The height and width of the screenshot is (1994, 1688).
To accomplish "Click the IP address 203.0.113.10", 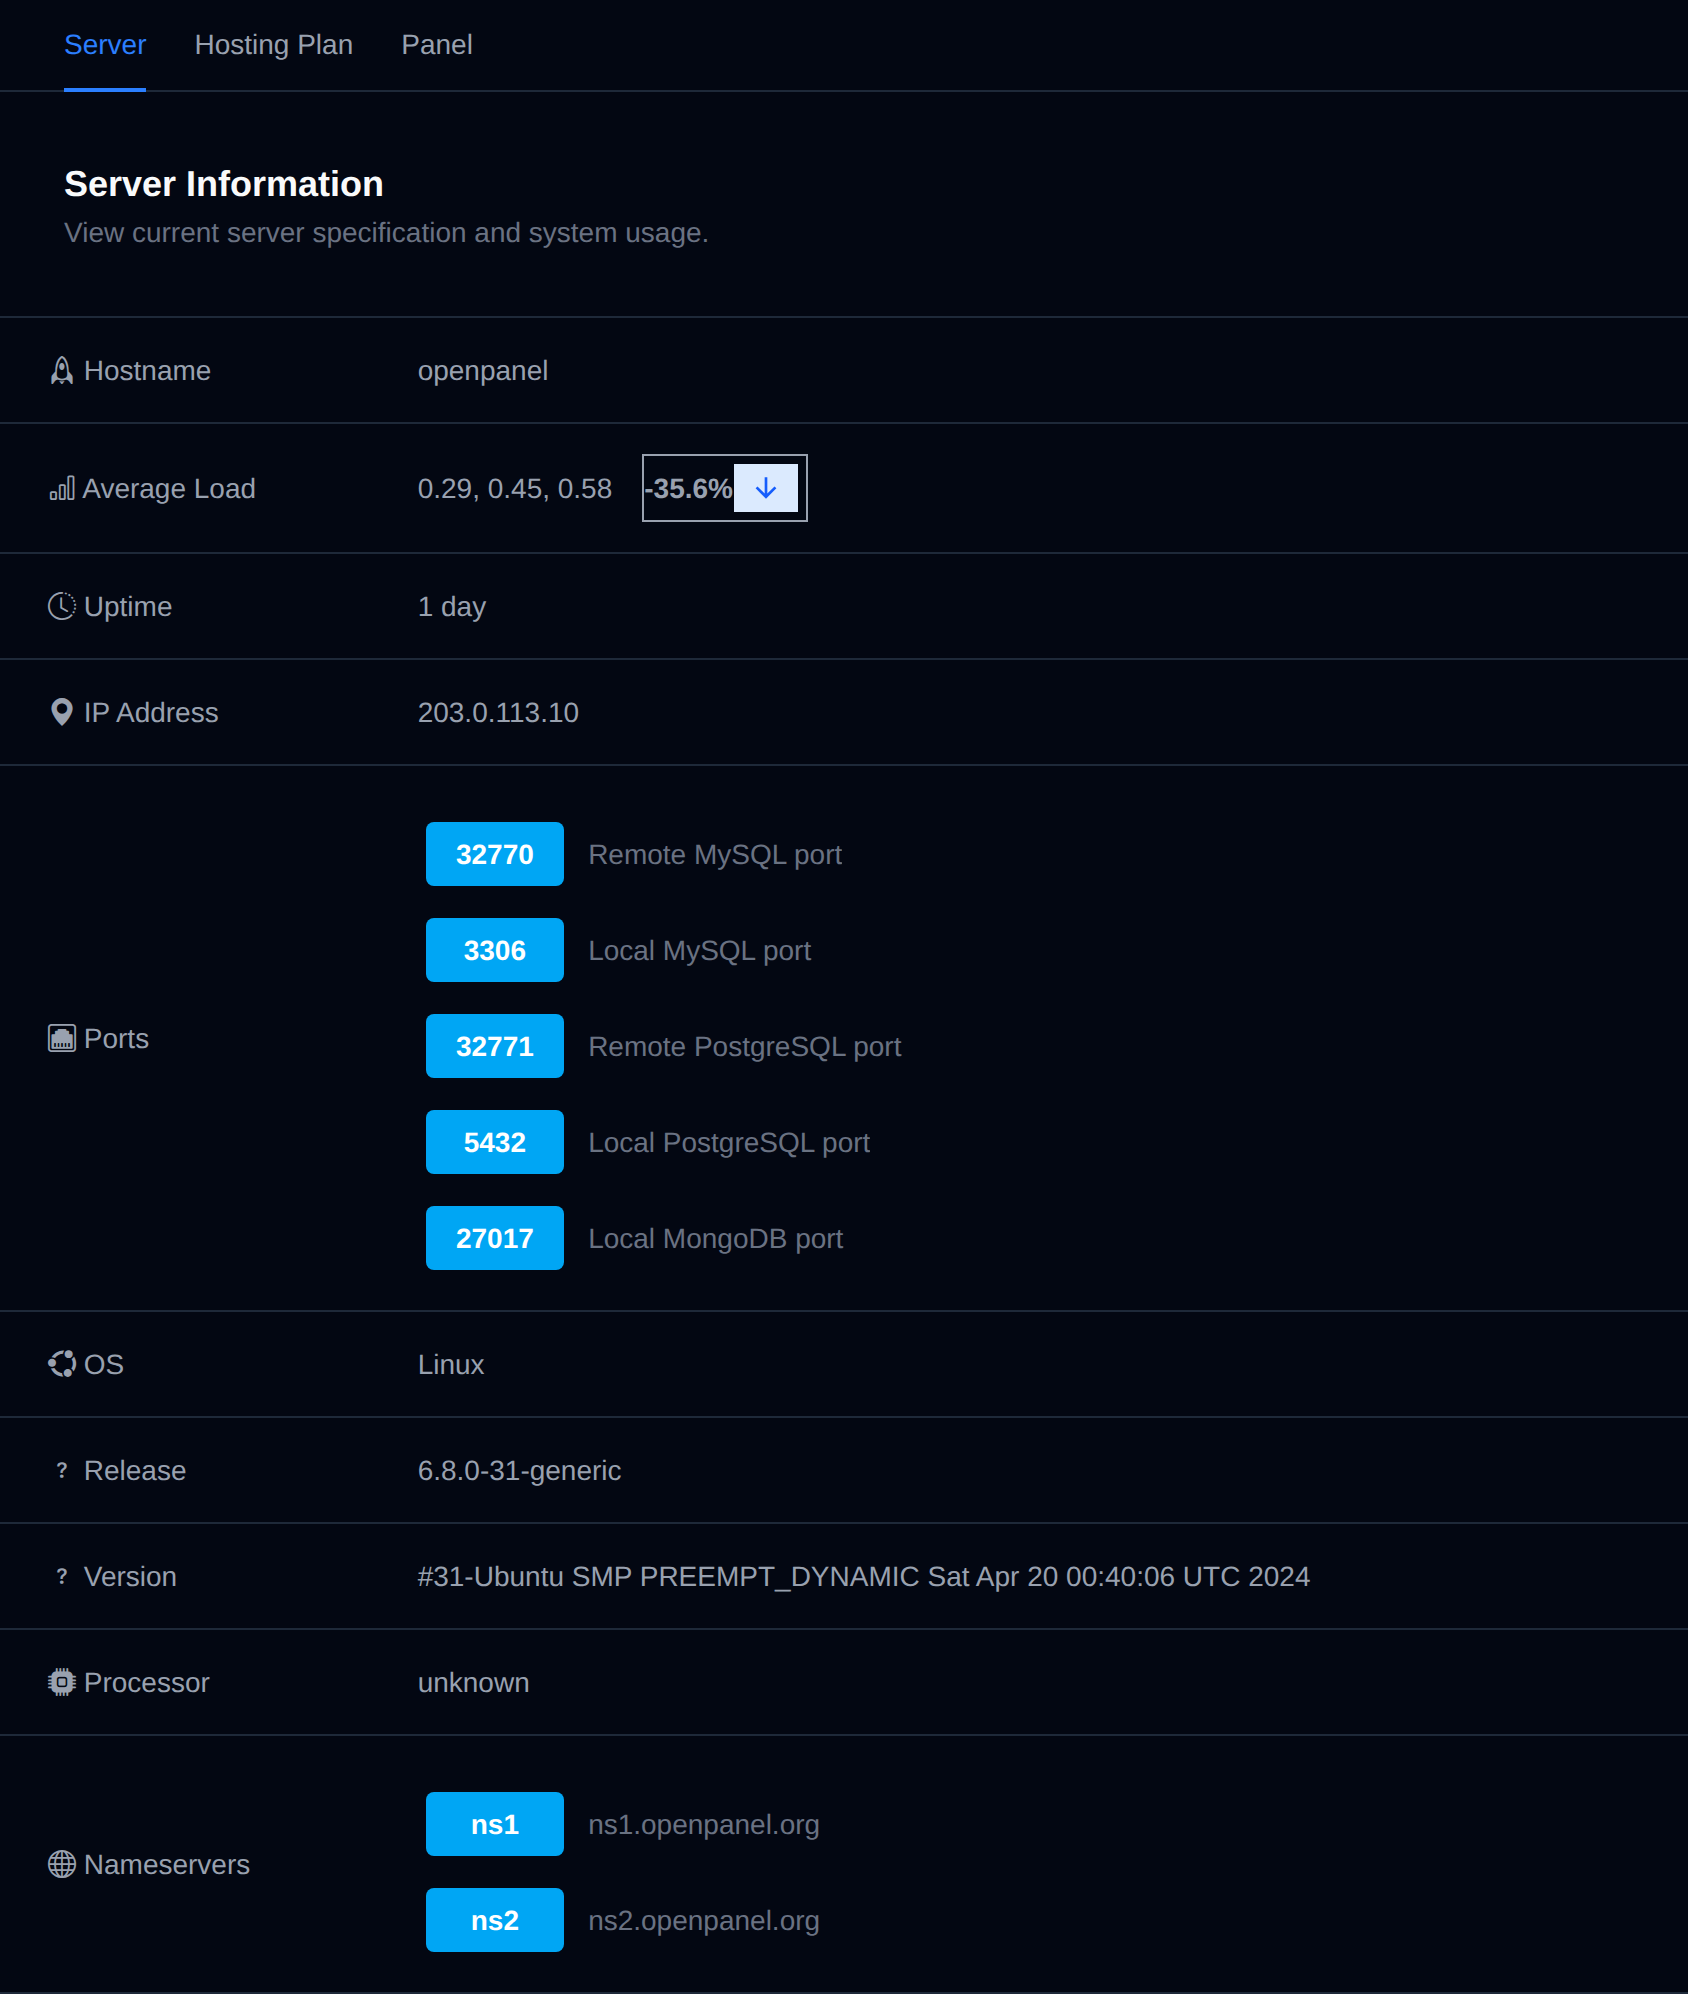I will click(498, 713).
